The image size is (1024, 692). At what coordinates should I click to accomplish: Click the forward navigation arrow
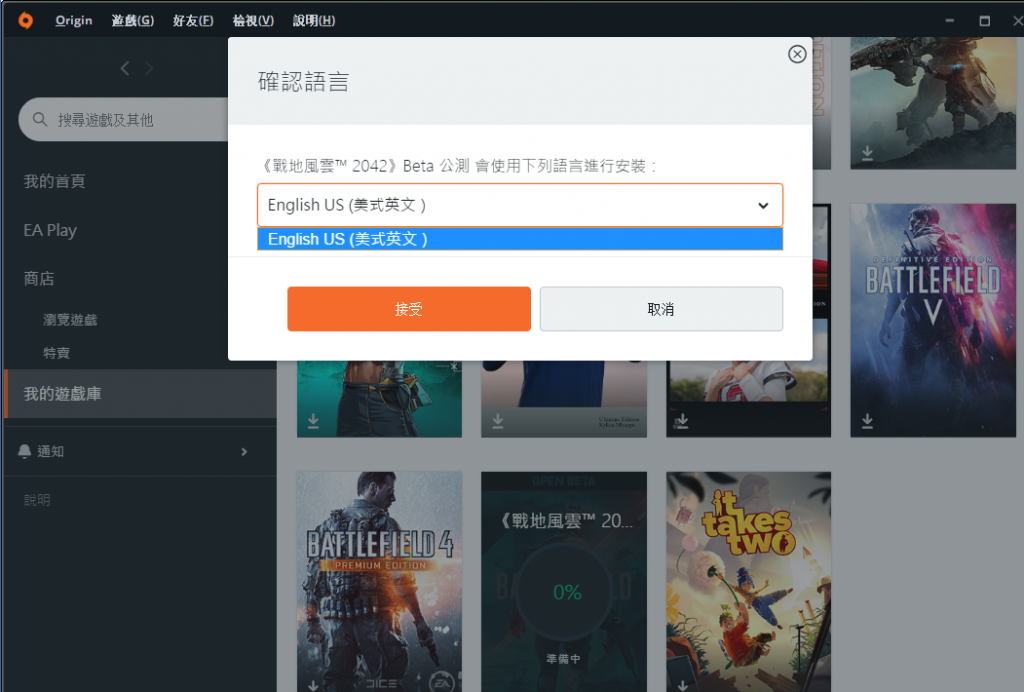pyautogui.click(x=149, y=68)
